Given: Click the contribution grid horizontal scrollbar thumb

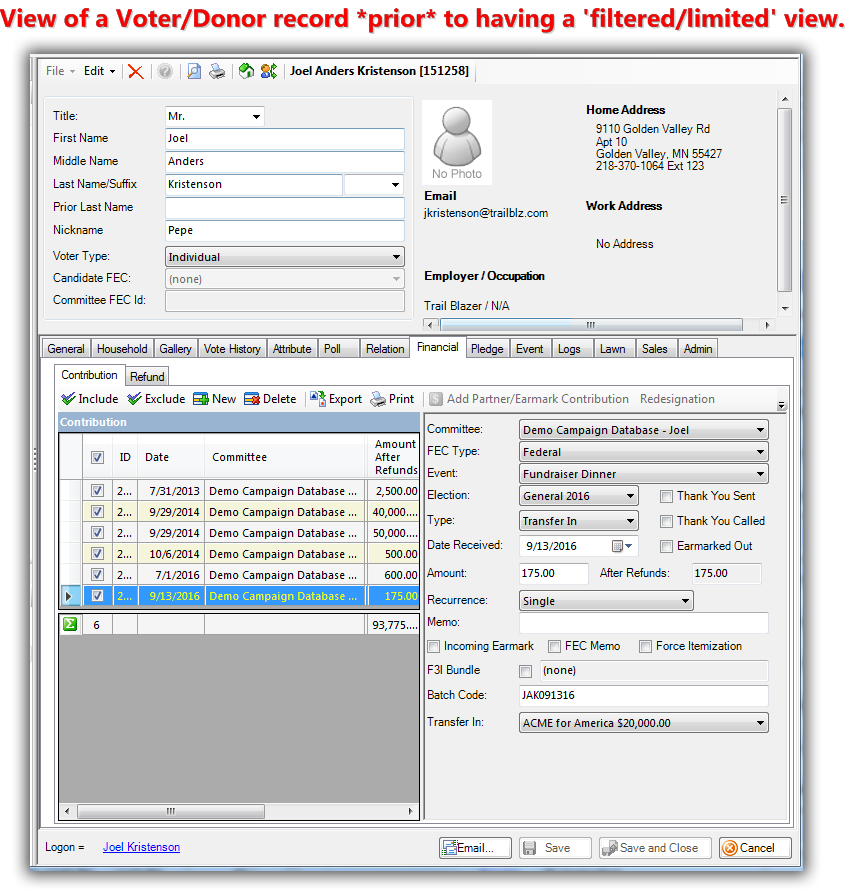Looking at the screenshot, I should click(171, 811).
